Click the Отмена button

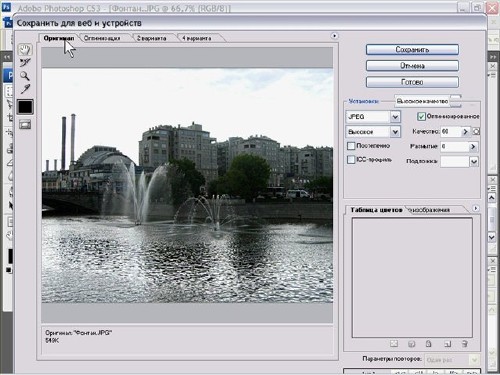(x=412, y=66)
